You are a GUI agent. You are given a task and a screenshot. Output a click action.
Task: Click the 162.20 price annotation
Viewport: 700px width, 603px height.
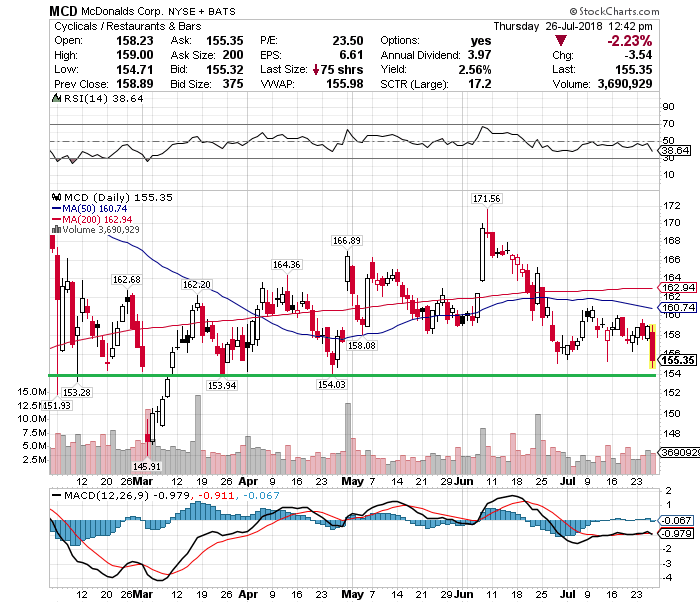196,285
